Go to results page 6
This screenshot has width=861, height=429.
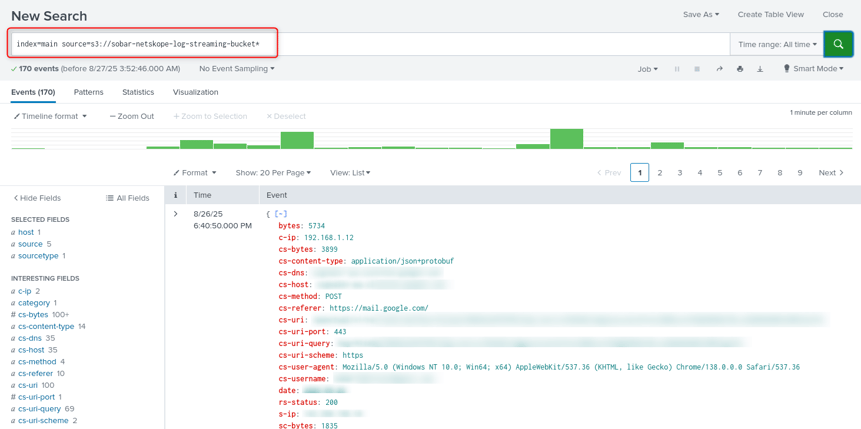point(740,172)
